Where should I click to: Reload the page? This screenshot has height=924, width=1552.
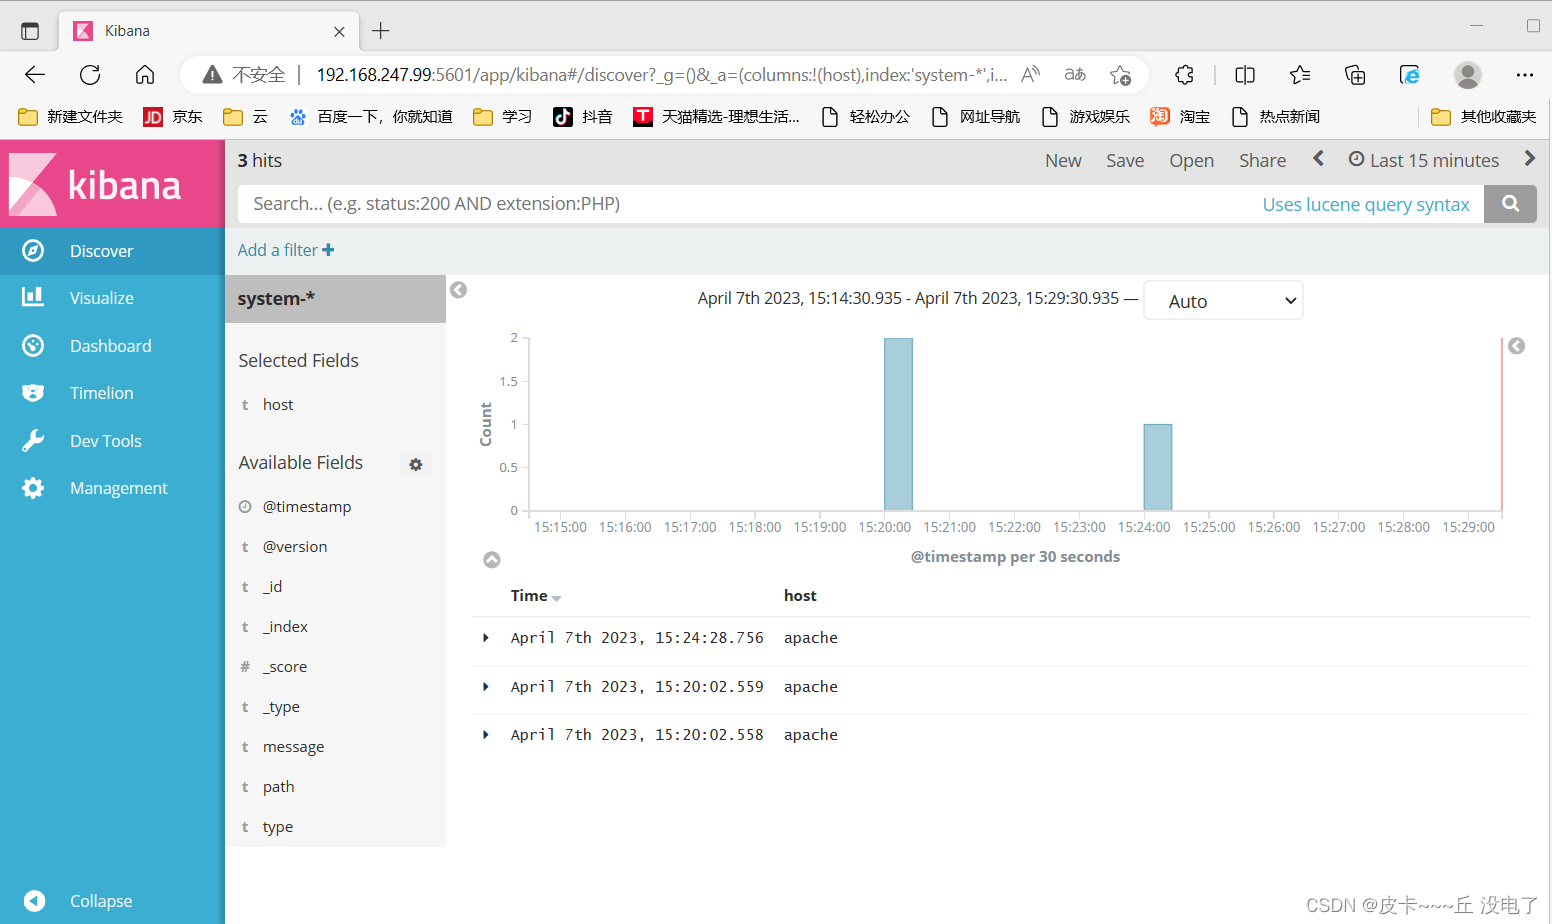90,75
